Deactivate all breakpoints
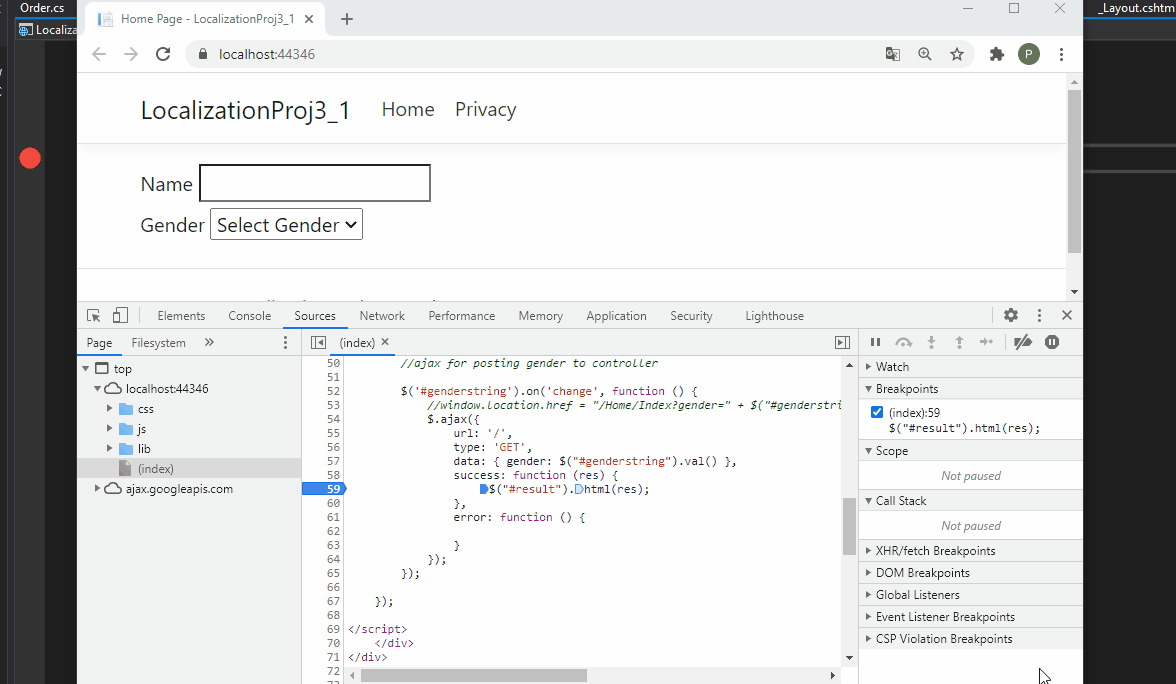This screenshot has width=1176, height=684. (x=1022, y=342)
